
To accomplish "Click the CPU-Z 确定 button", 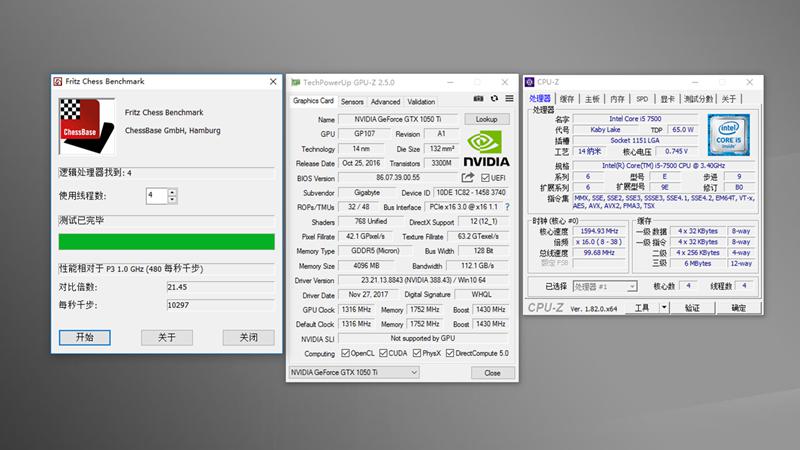I will click(x=739, y=308).
